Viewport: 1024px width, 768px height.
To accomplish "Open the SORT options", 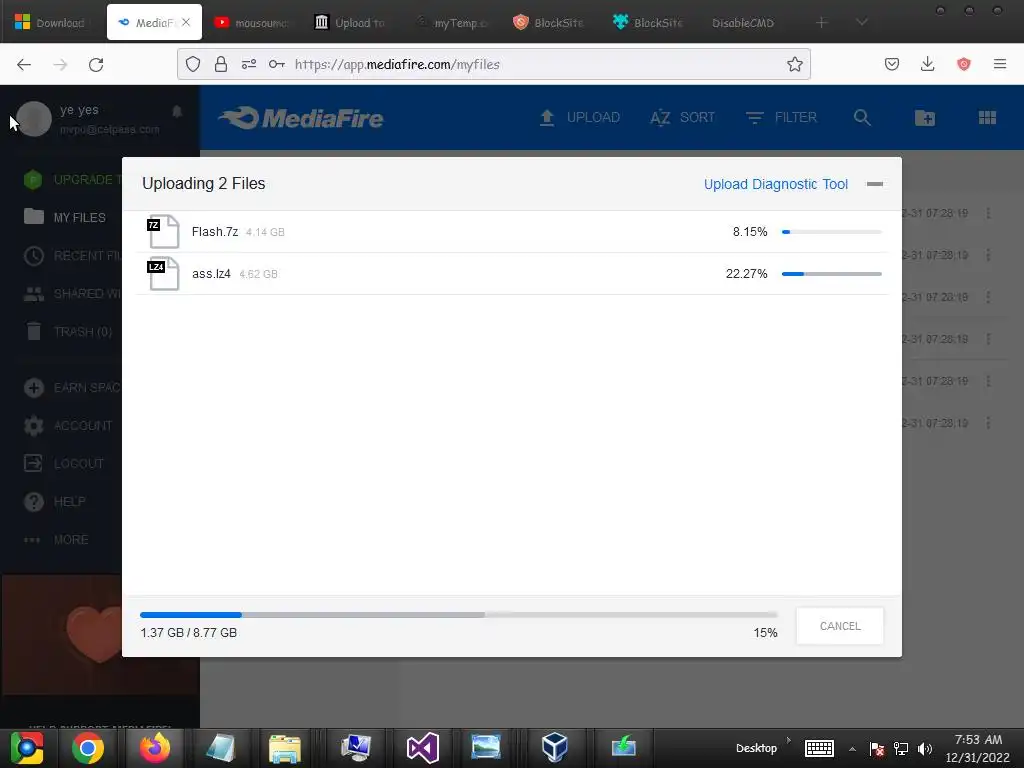I will (682, 118).
